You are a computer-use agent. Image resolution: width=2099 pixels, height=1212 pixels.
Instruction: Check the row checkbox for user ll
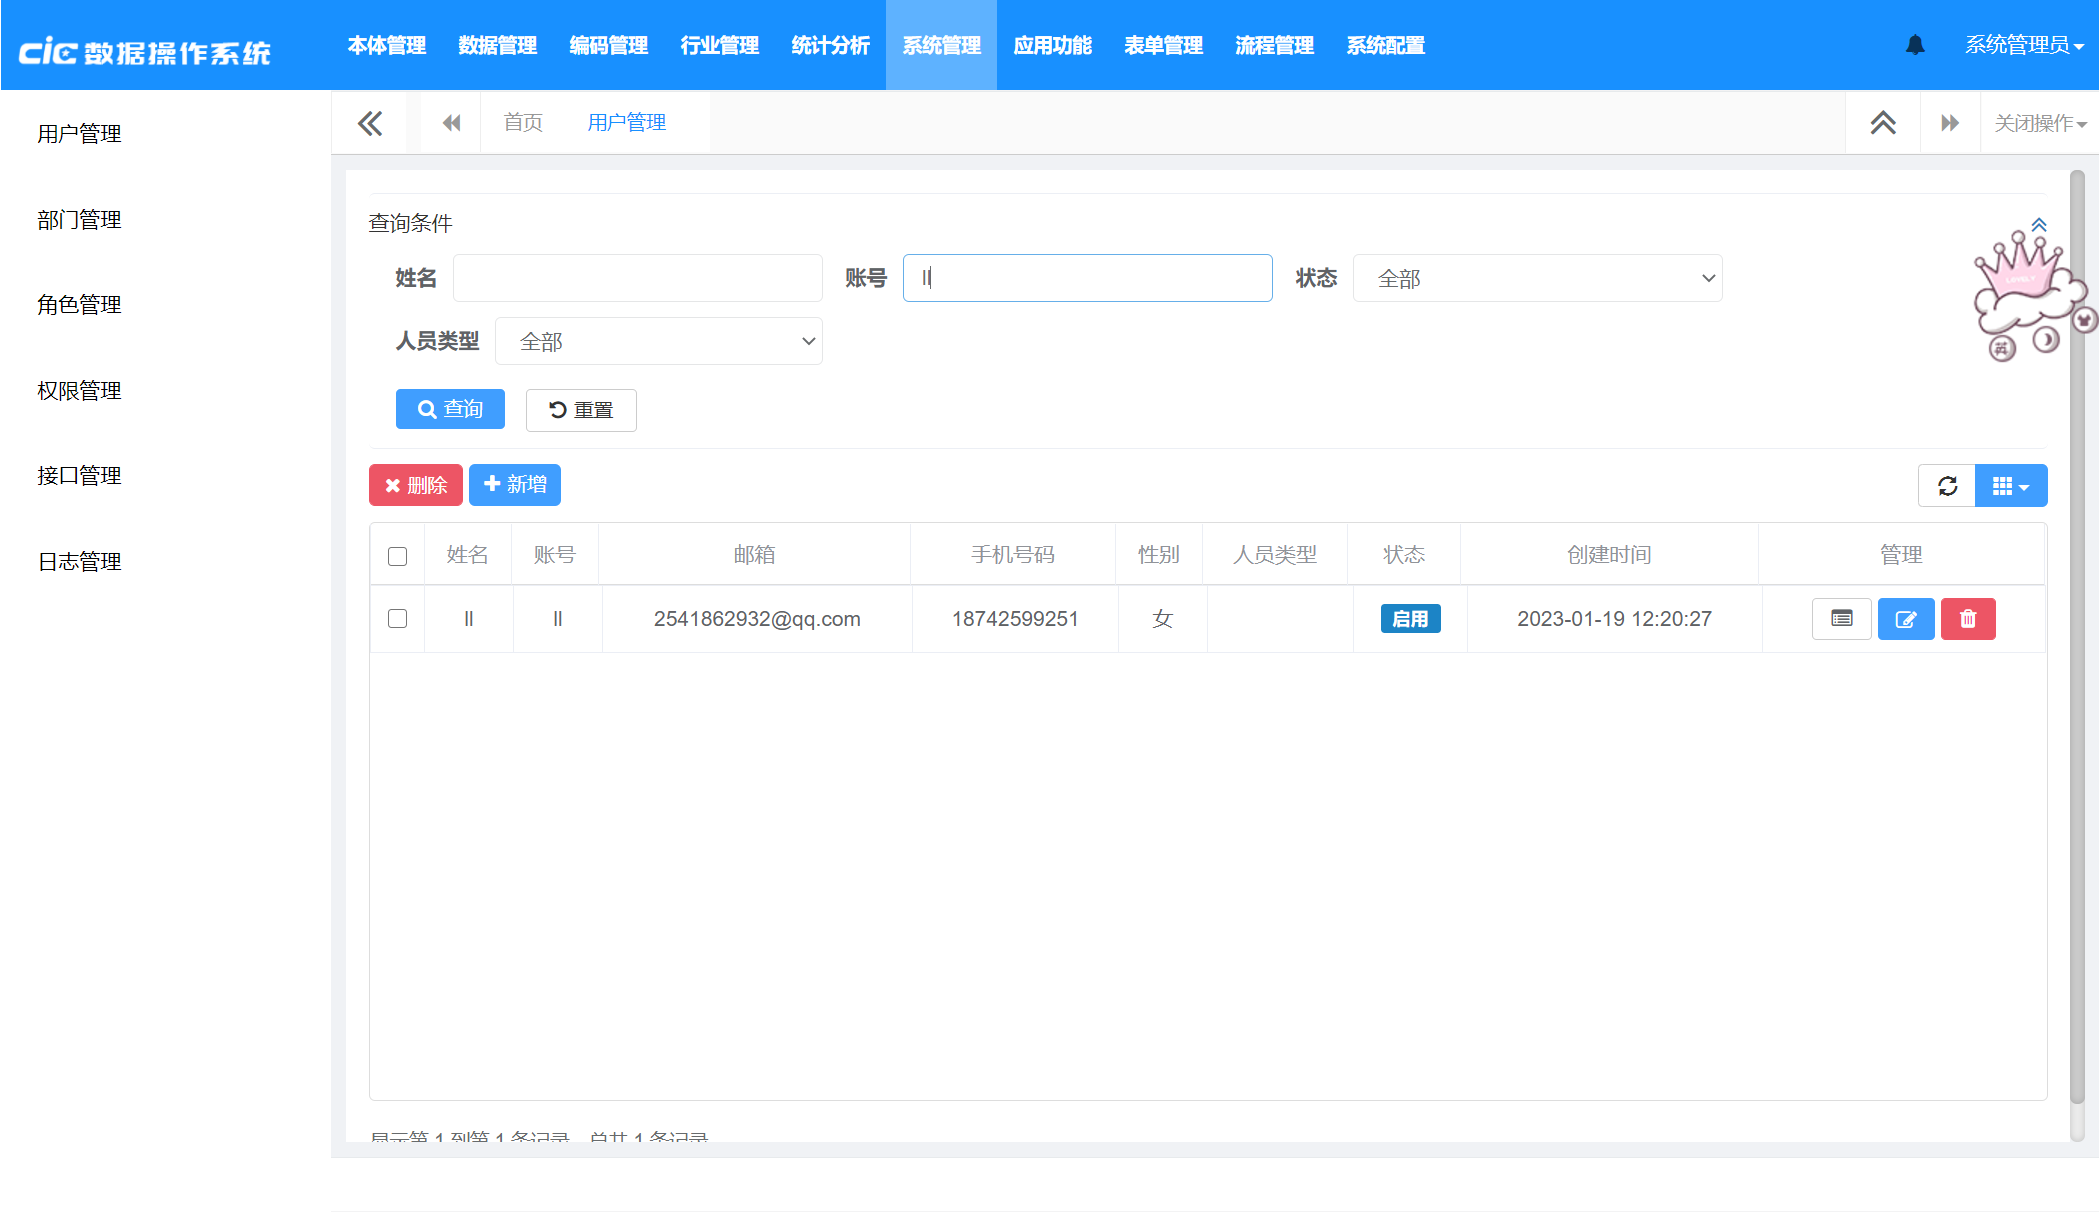397,619
